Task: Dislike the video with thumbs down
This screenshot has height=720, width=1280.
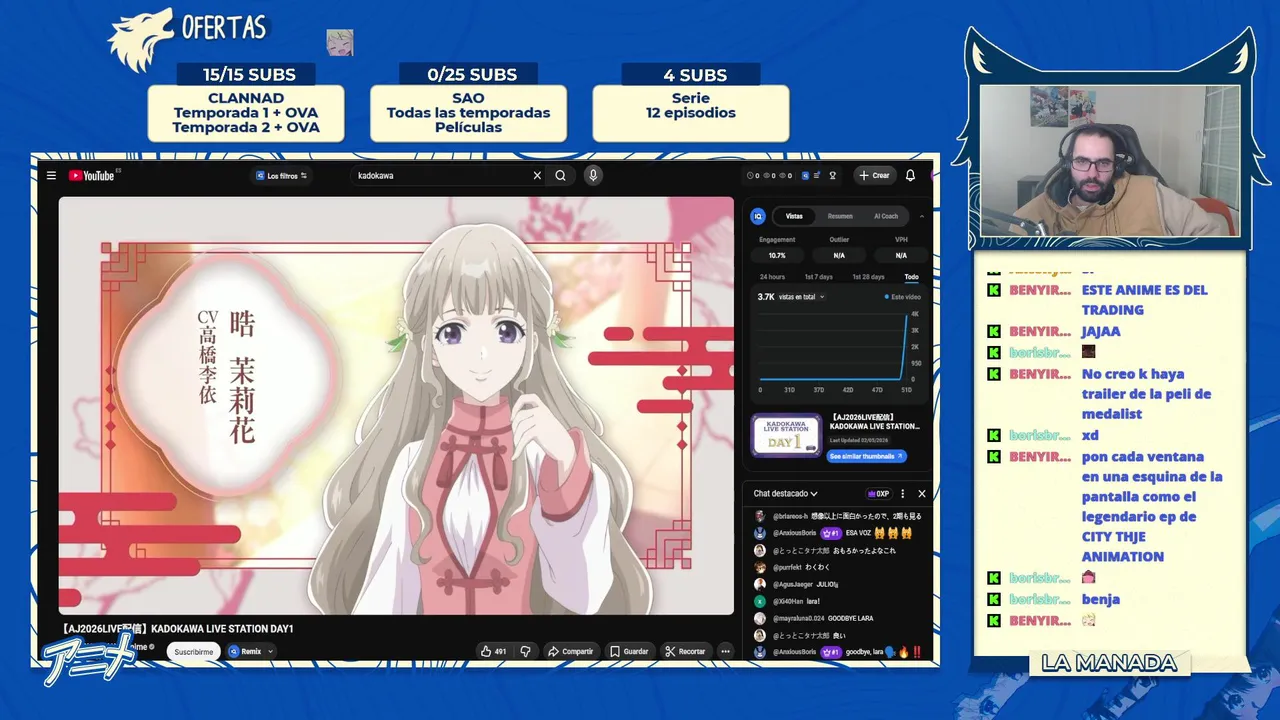Action: 525,651
